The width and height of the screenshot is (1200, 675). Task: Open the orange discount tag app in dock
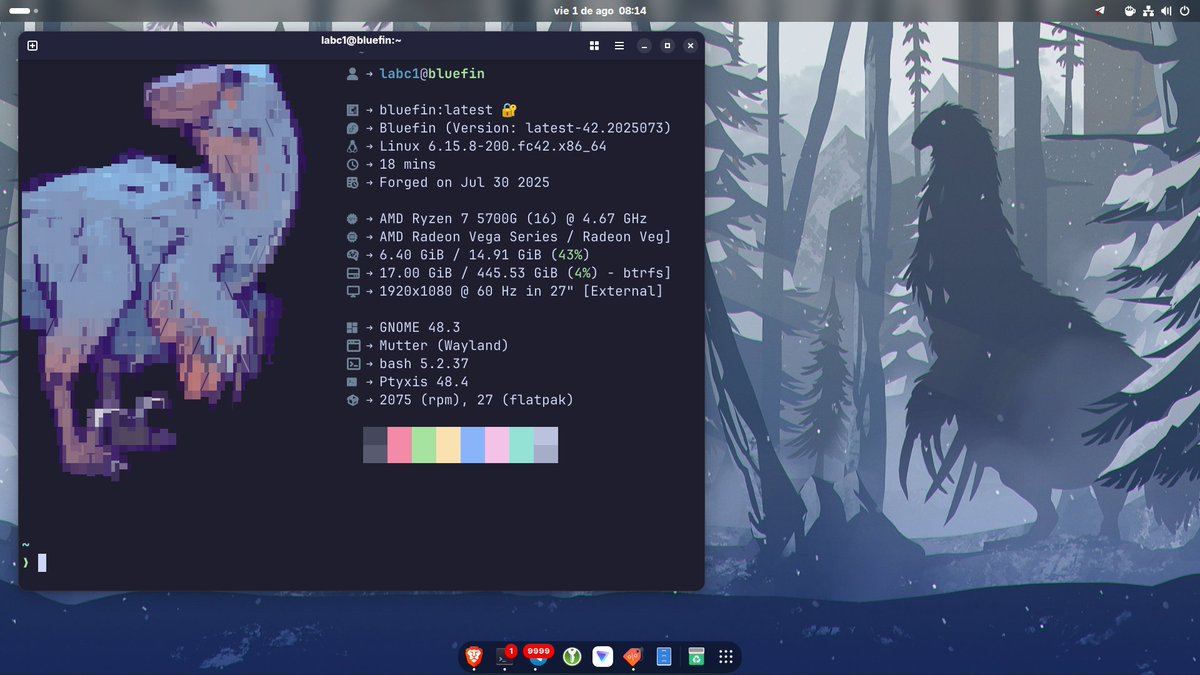point(632,656)
